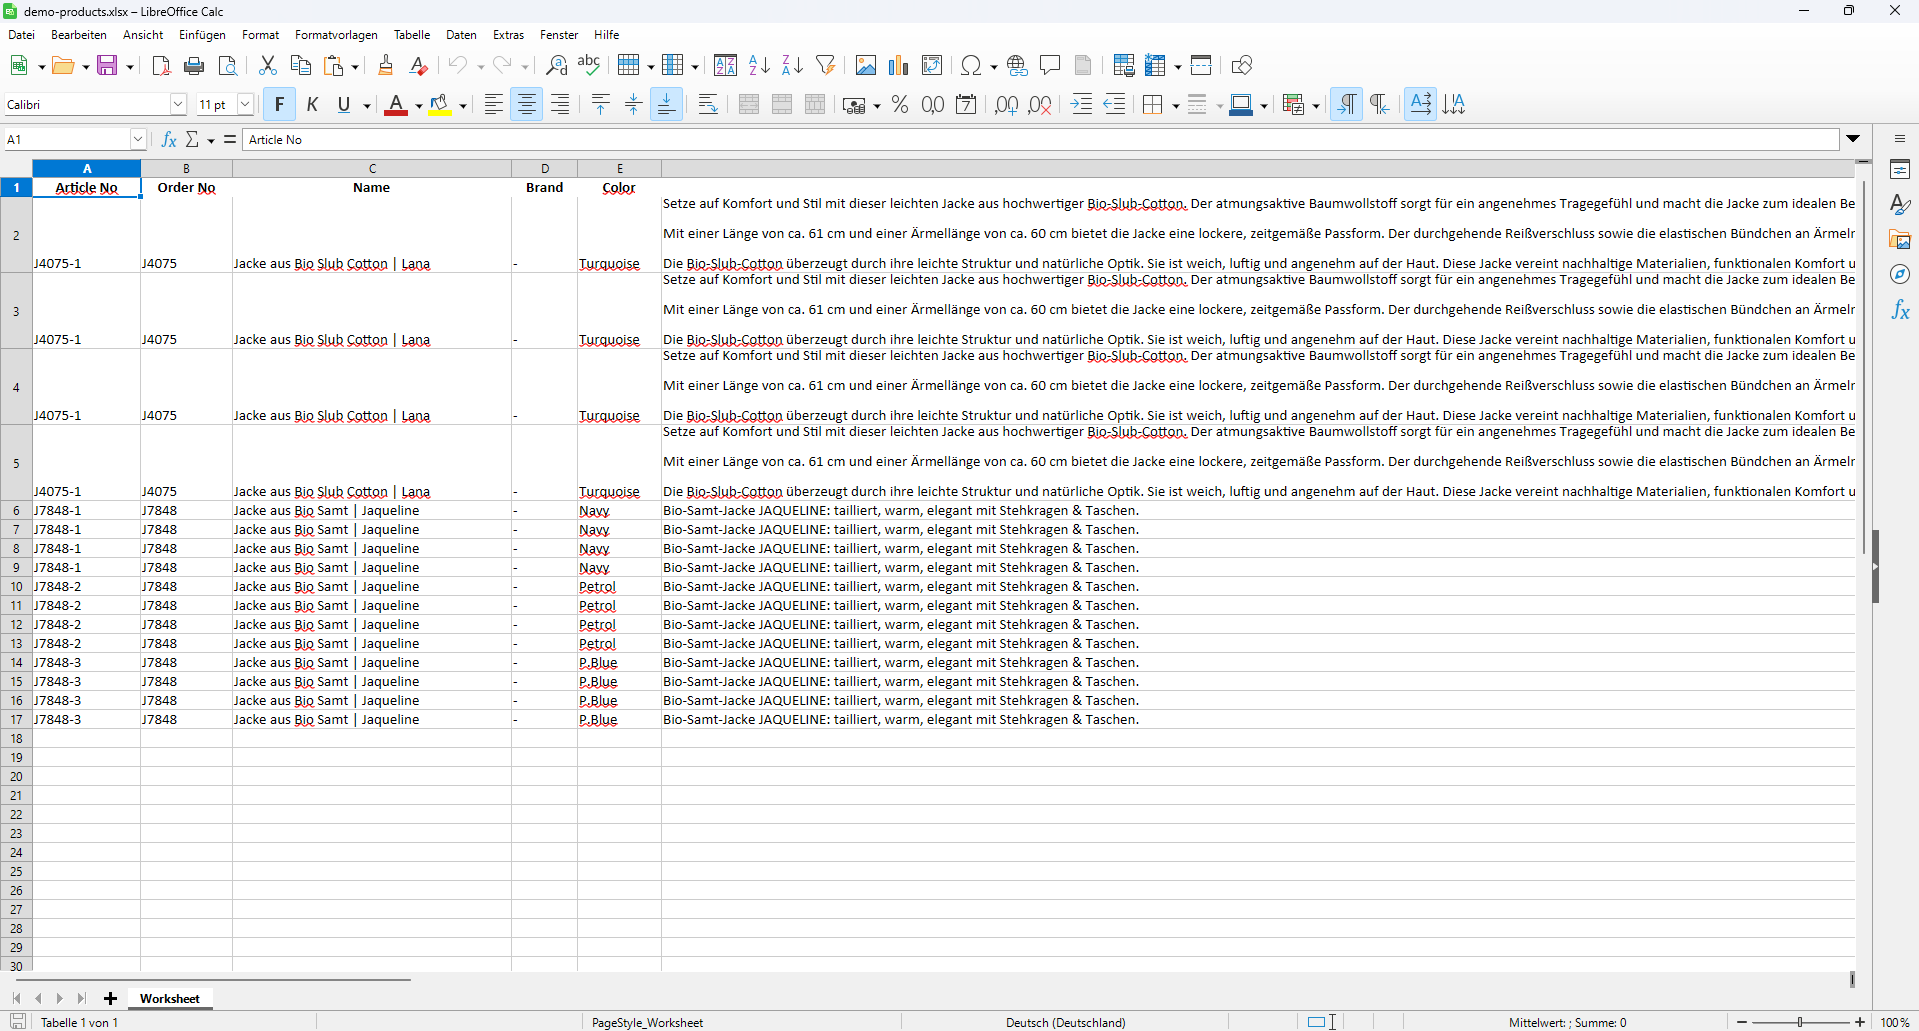Viewport: 1919px width, 1031px height.
Task: Open the Sort dialog icon
Action: tap(726, 66)
